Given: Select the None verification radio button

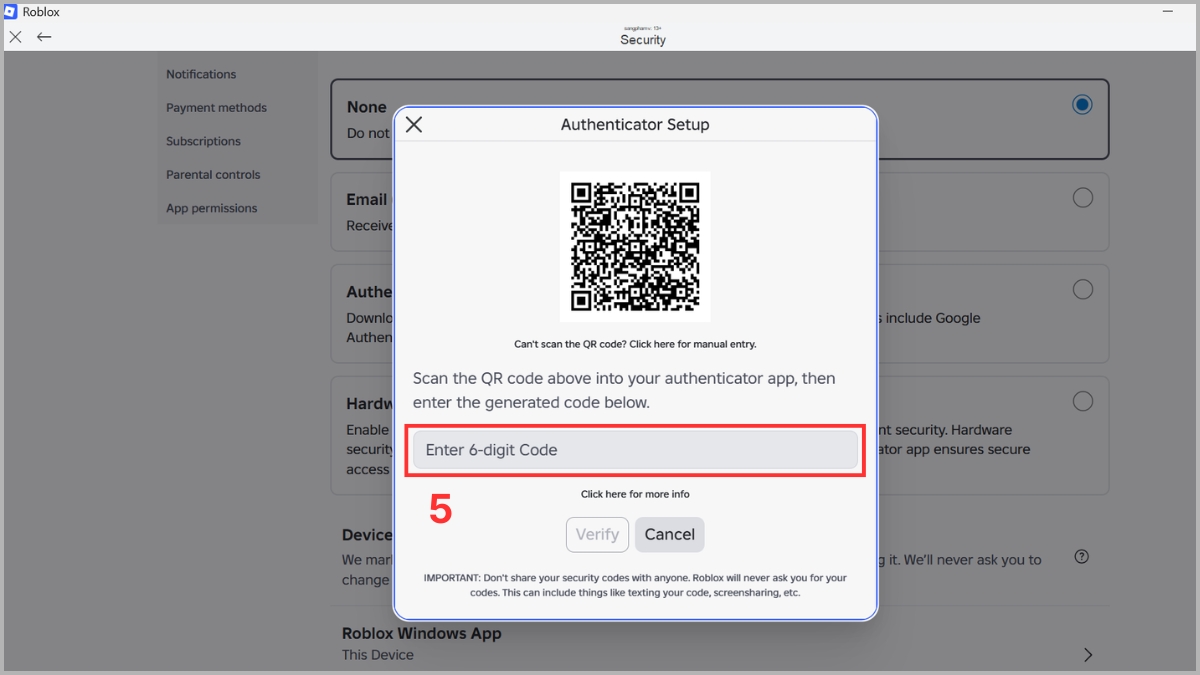Looking at the screenshot, I should (1082, 104).
